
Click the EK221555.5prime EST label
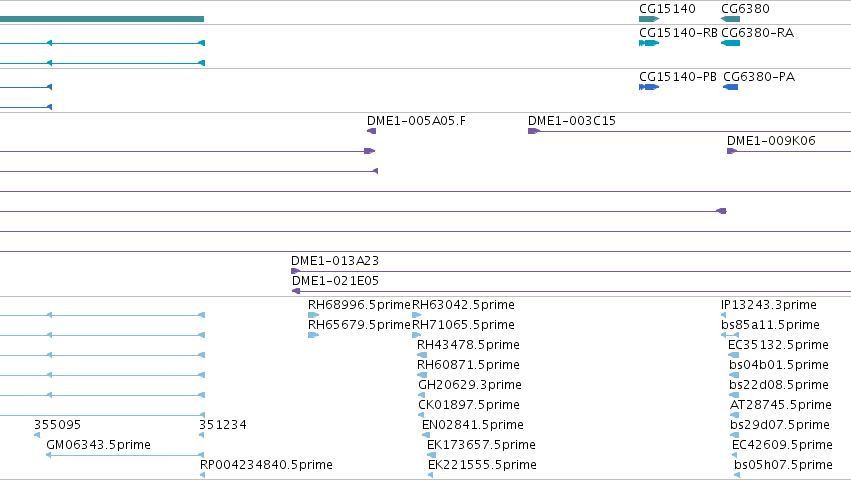pos(482,465)
